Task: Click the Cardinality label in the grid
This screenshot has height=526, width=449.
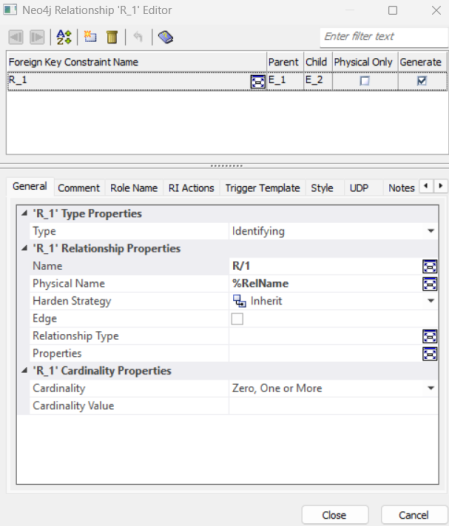Action: point(59,388)
